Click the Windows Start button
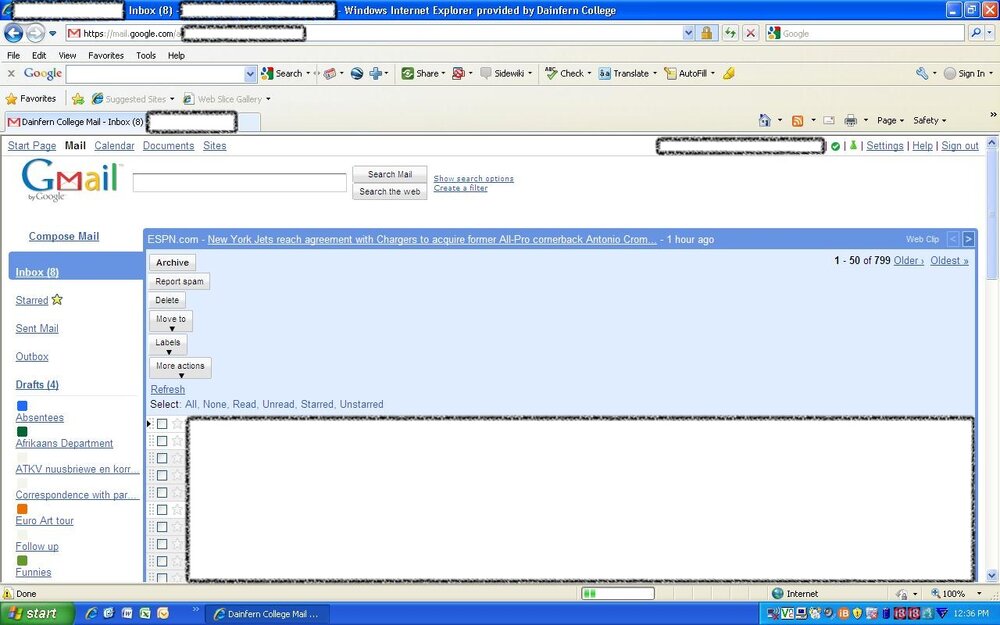The image size is (1000, 625). 37,614
